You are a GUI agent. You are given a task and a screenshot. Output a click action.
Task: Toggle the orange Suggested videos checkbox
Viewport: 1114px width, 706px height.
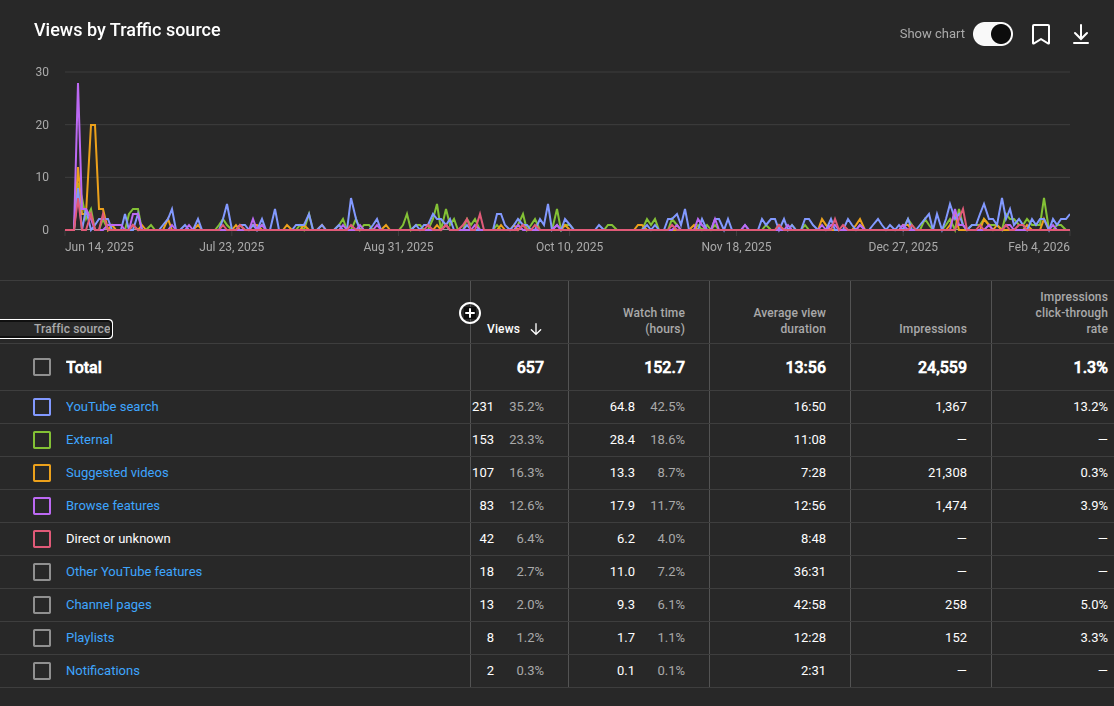coord(42,473)
